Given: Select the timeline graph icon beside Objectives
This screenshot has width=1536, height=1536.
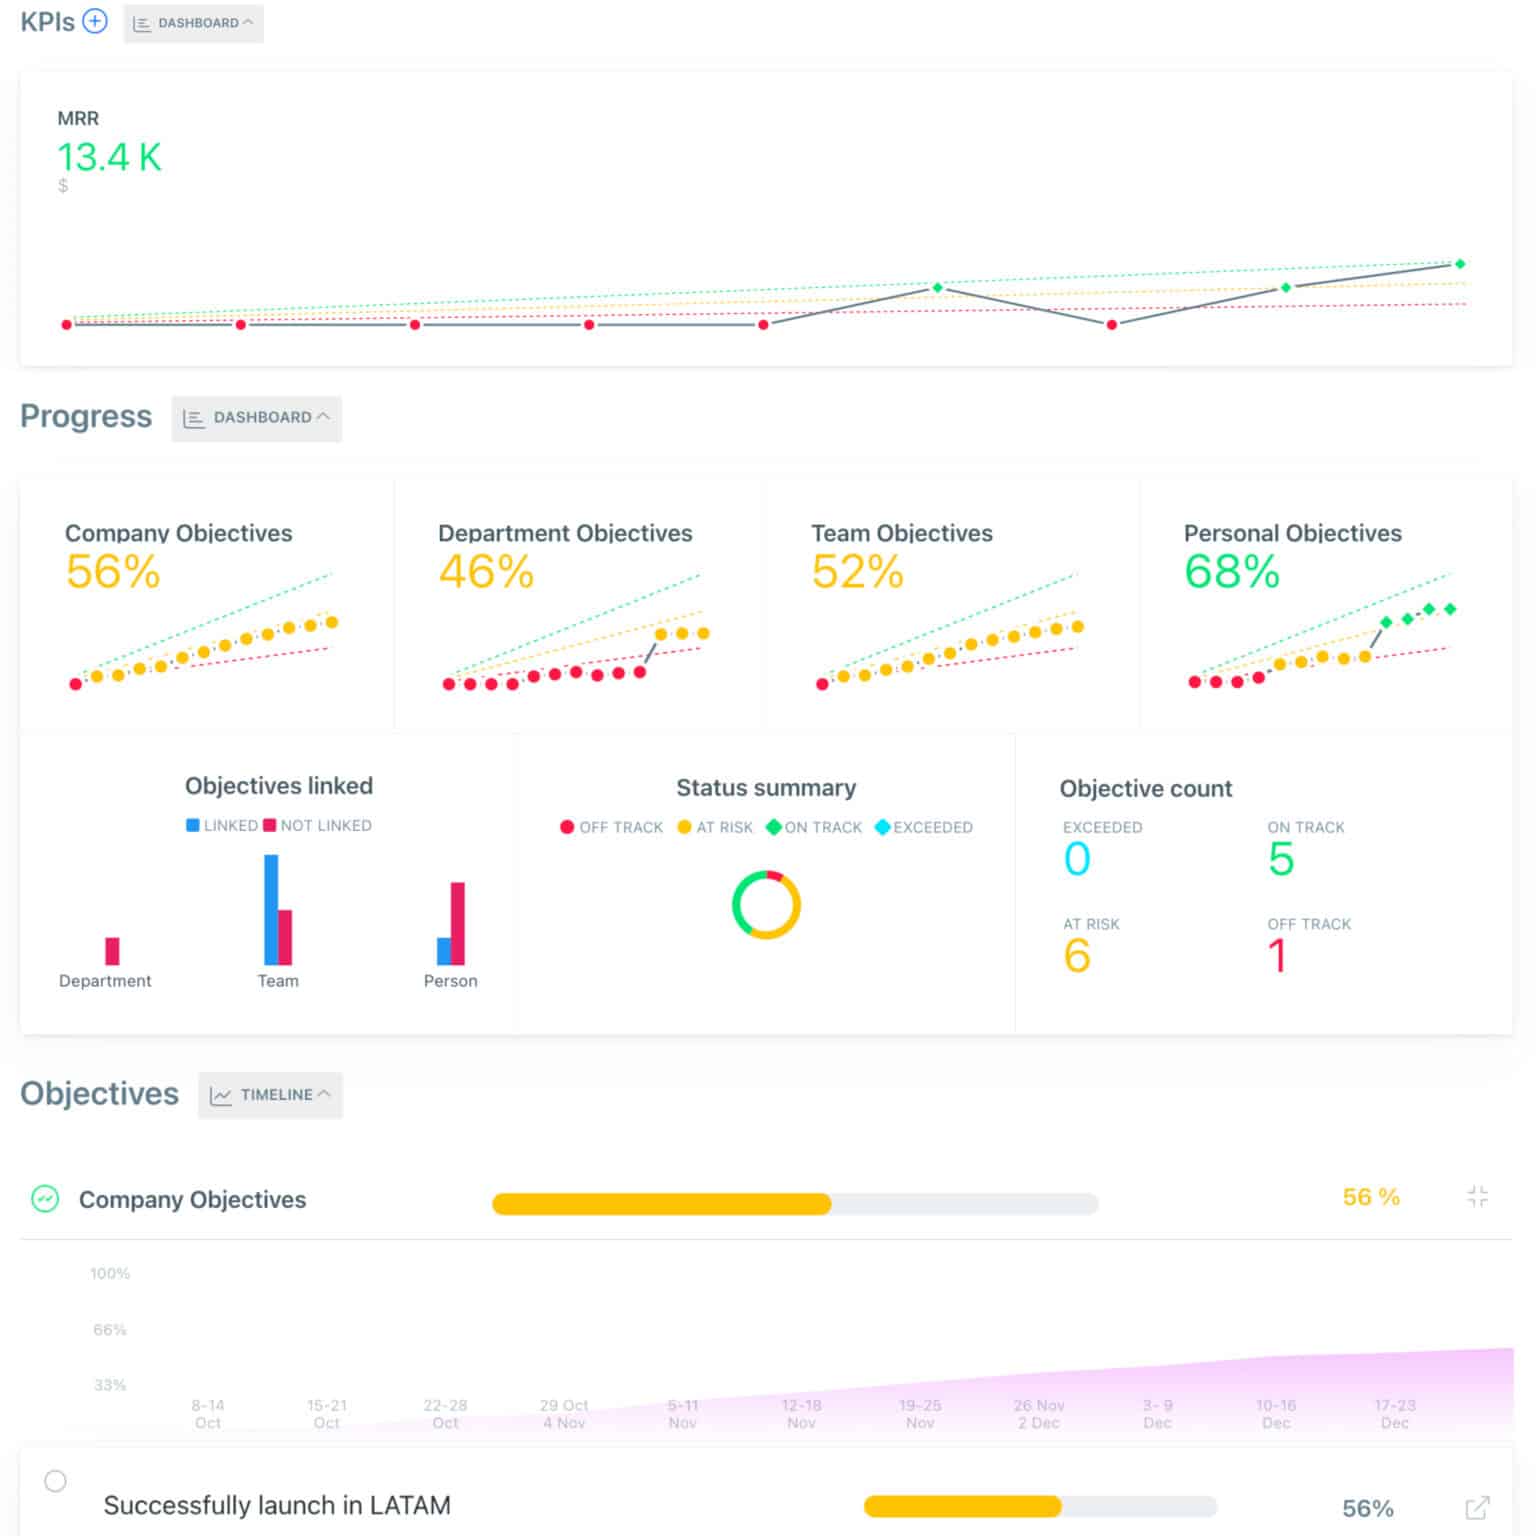Looking at the screenshot, I should click(222, 1095).
